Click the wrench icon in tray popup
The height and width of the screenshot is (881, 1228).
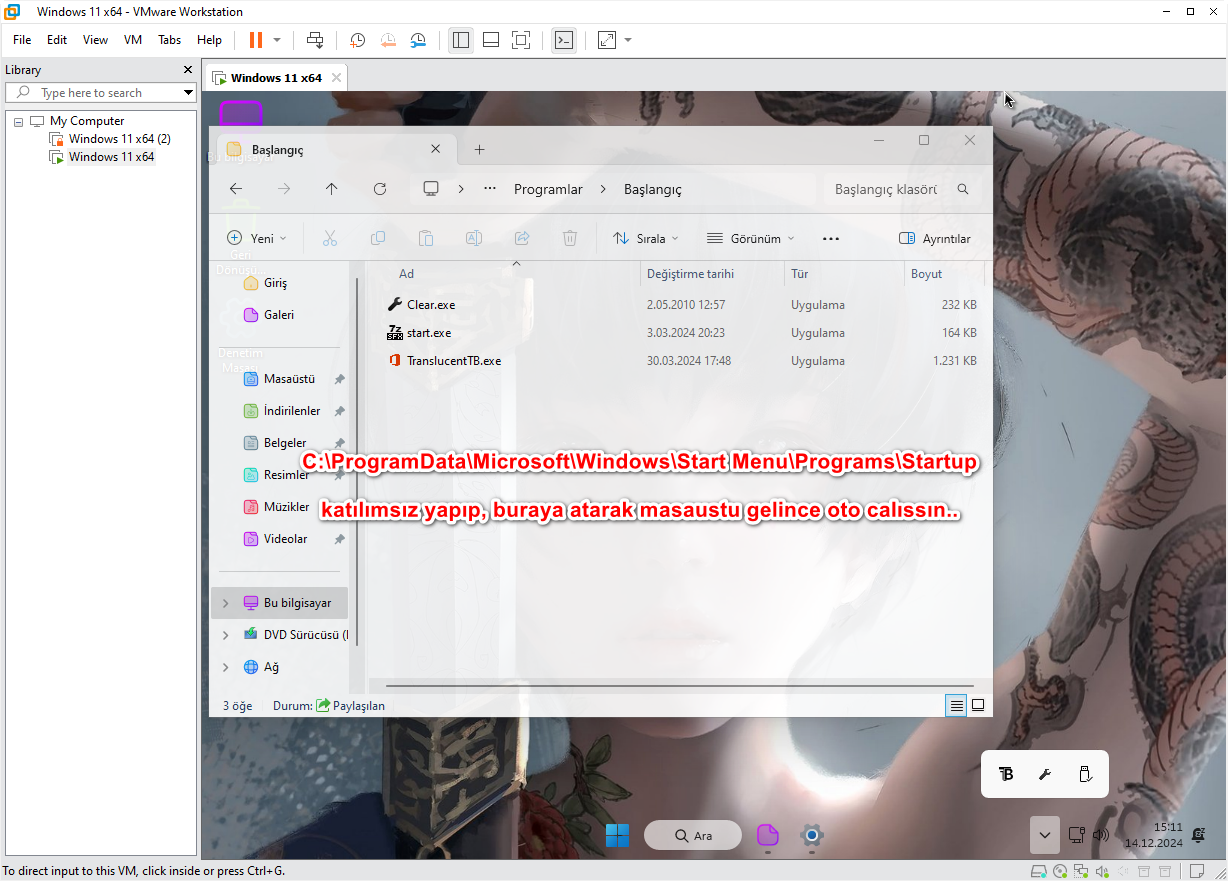click(x=1045, y=774)
